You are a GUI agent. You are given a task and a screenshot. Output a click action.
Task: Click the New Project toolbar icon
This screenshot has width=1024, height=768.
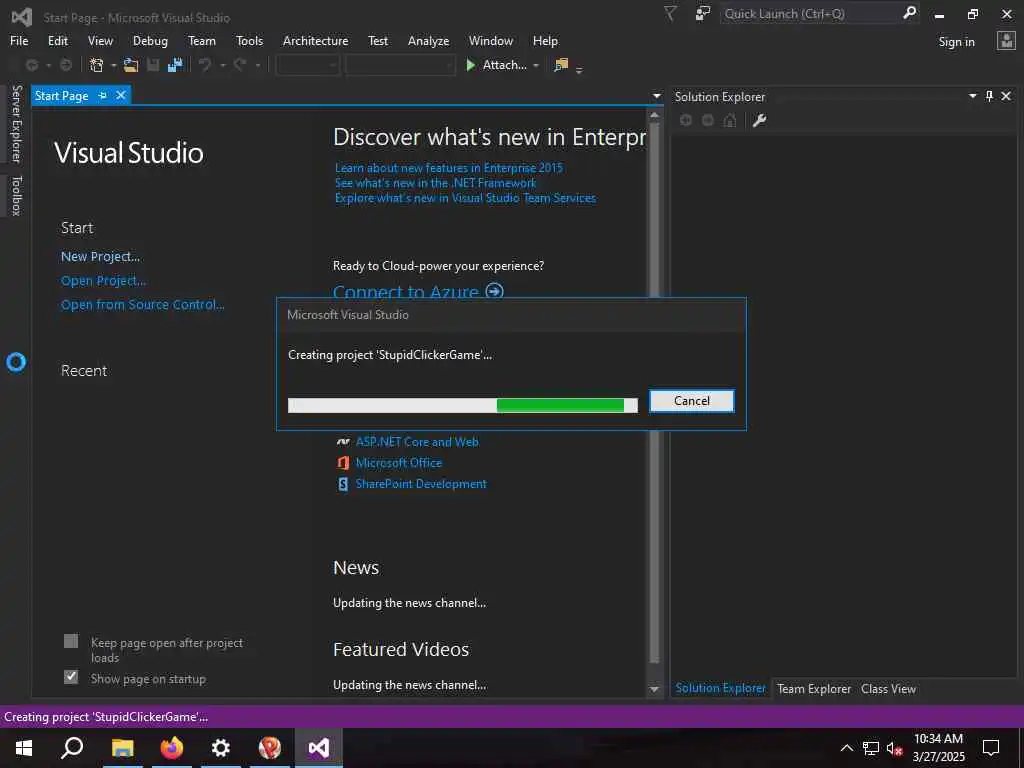point(97,65)
